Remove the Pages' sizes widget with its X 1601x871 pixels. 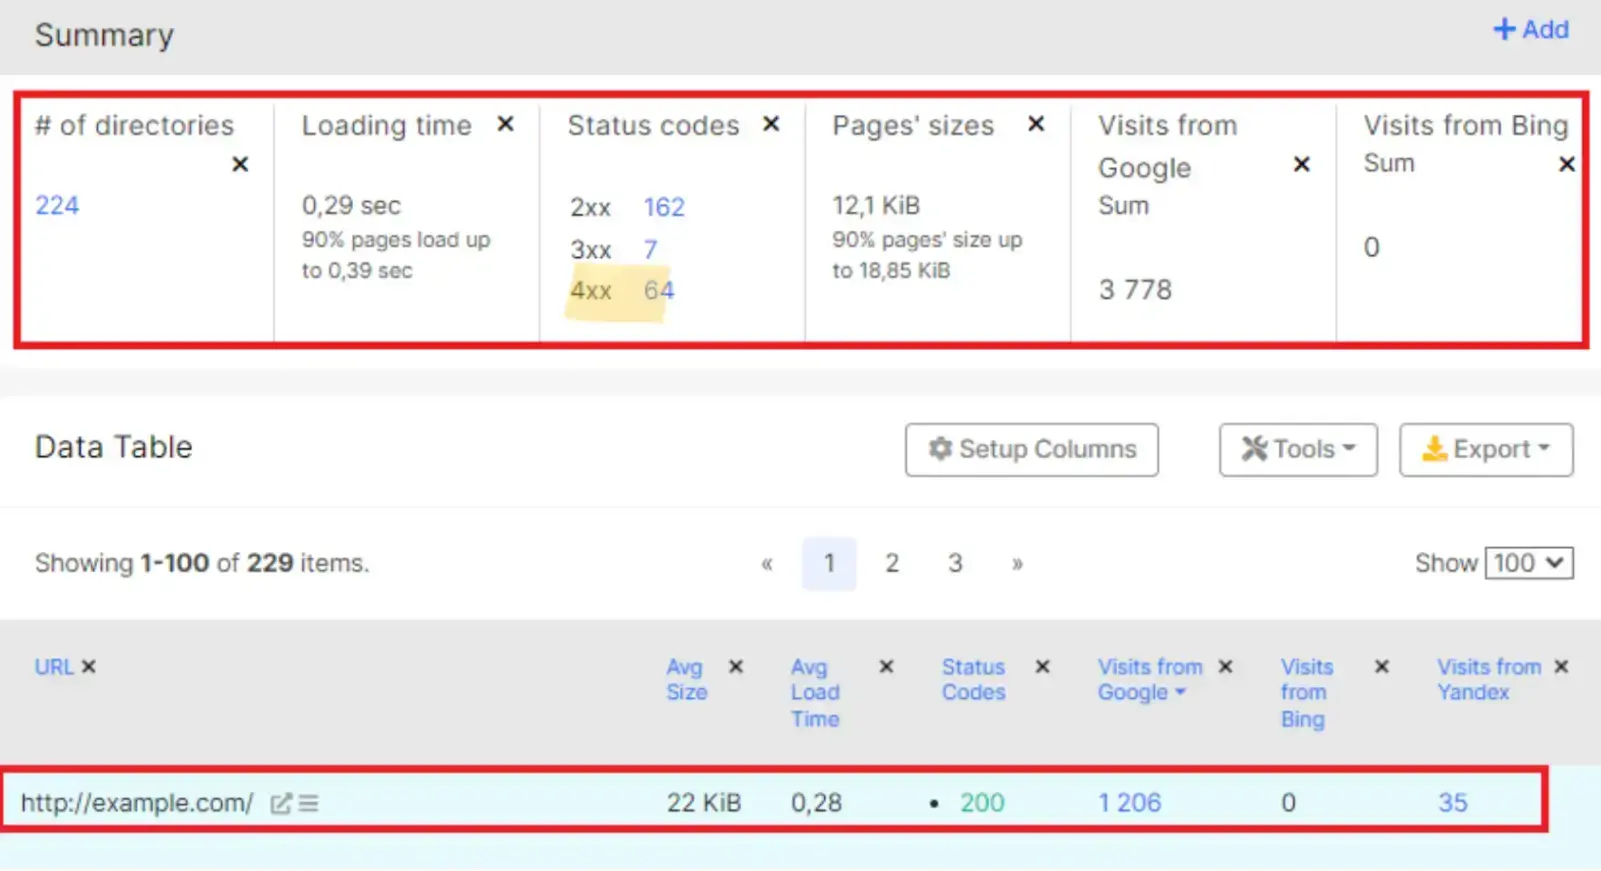pyautogui.click(x=1036, y=124)
